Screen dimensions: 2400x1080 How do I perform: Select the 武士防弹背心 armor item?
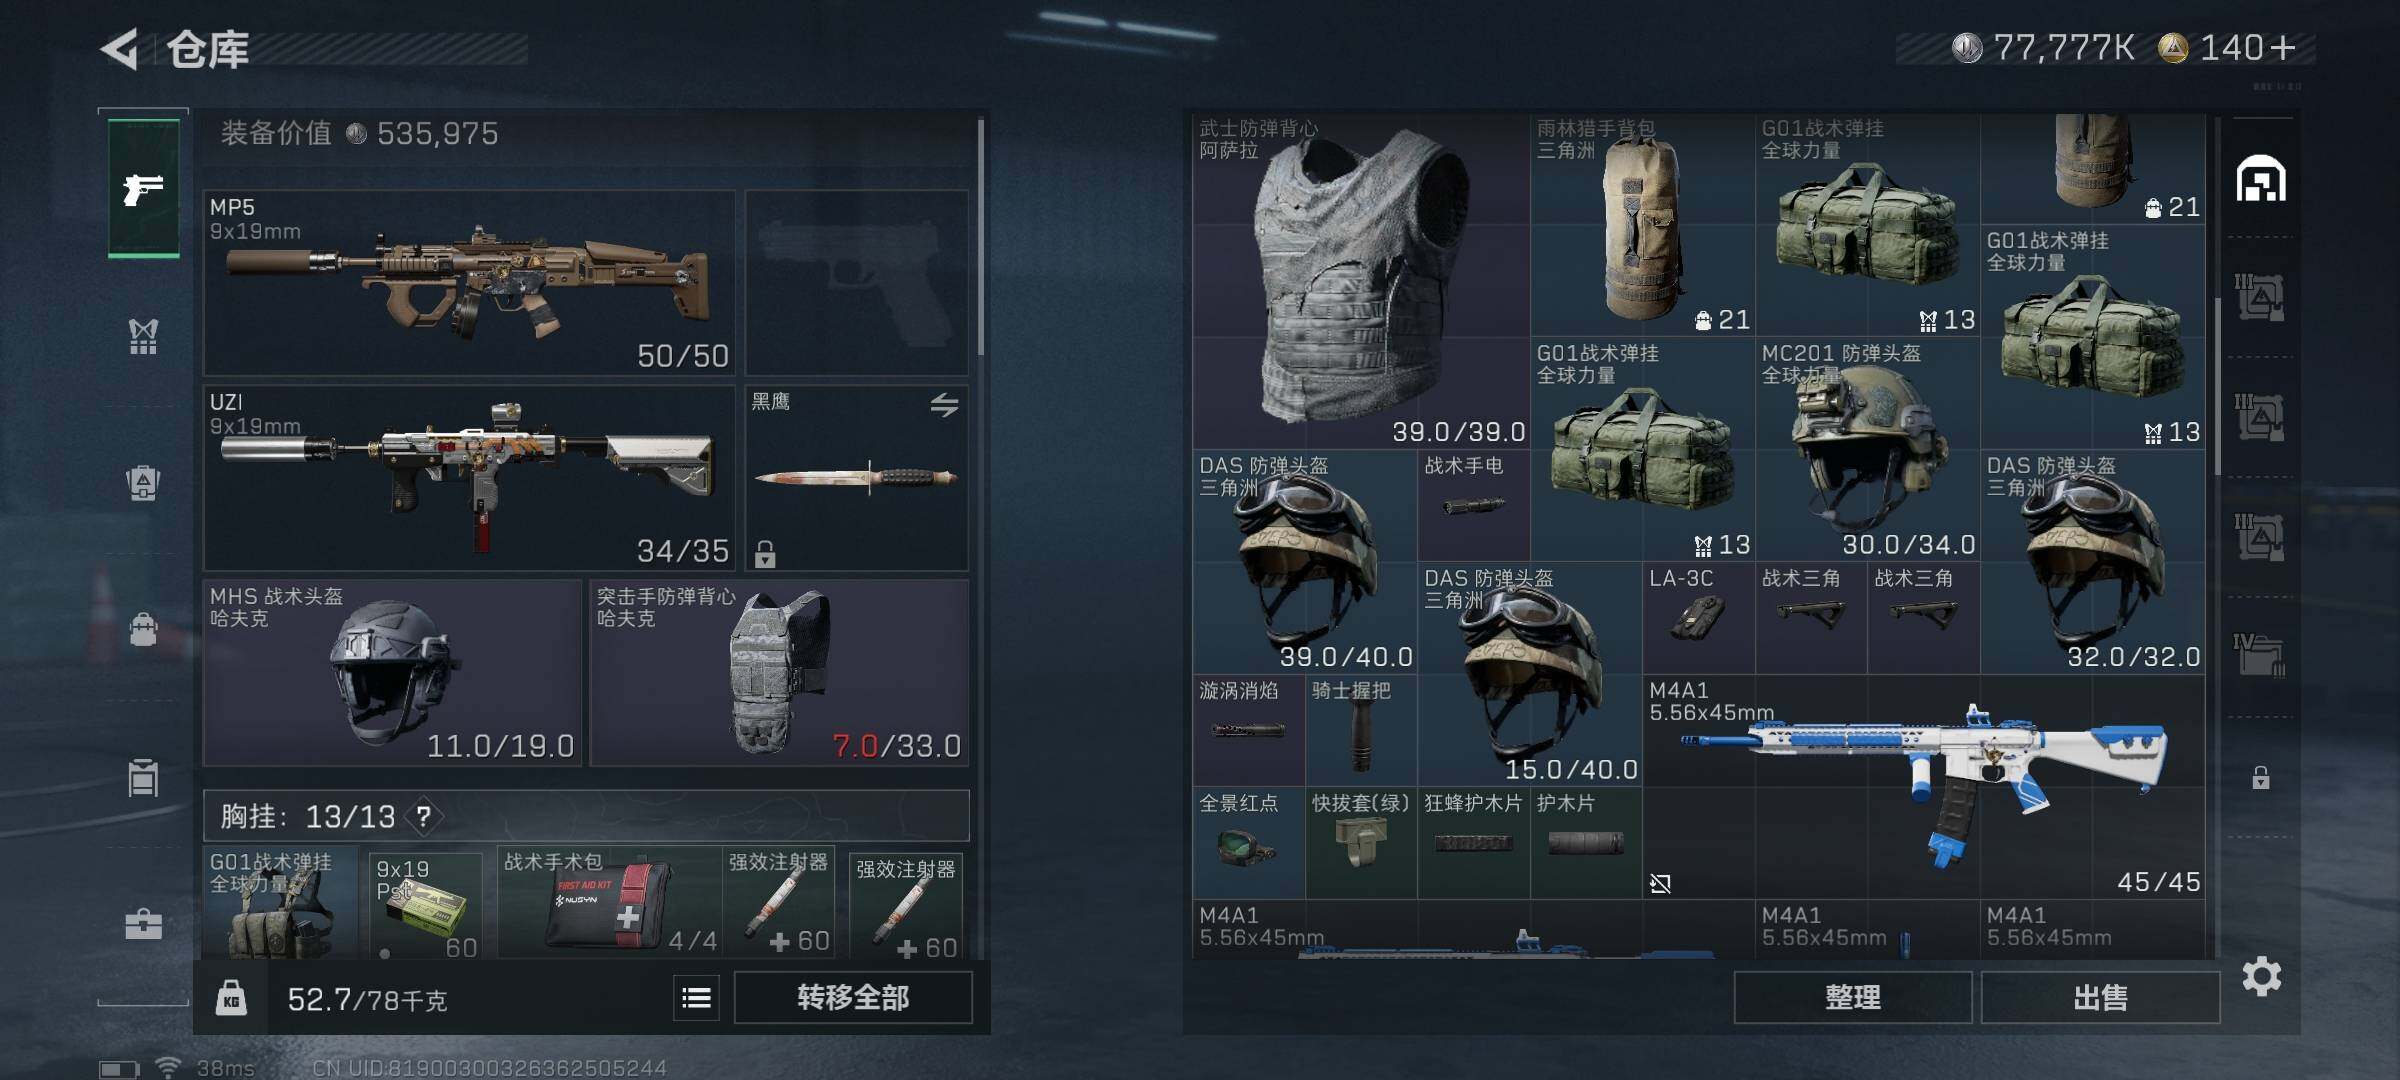[1361, 281]
